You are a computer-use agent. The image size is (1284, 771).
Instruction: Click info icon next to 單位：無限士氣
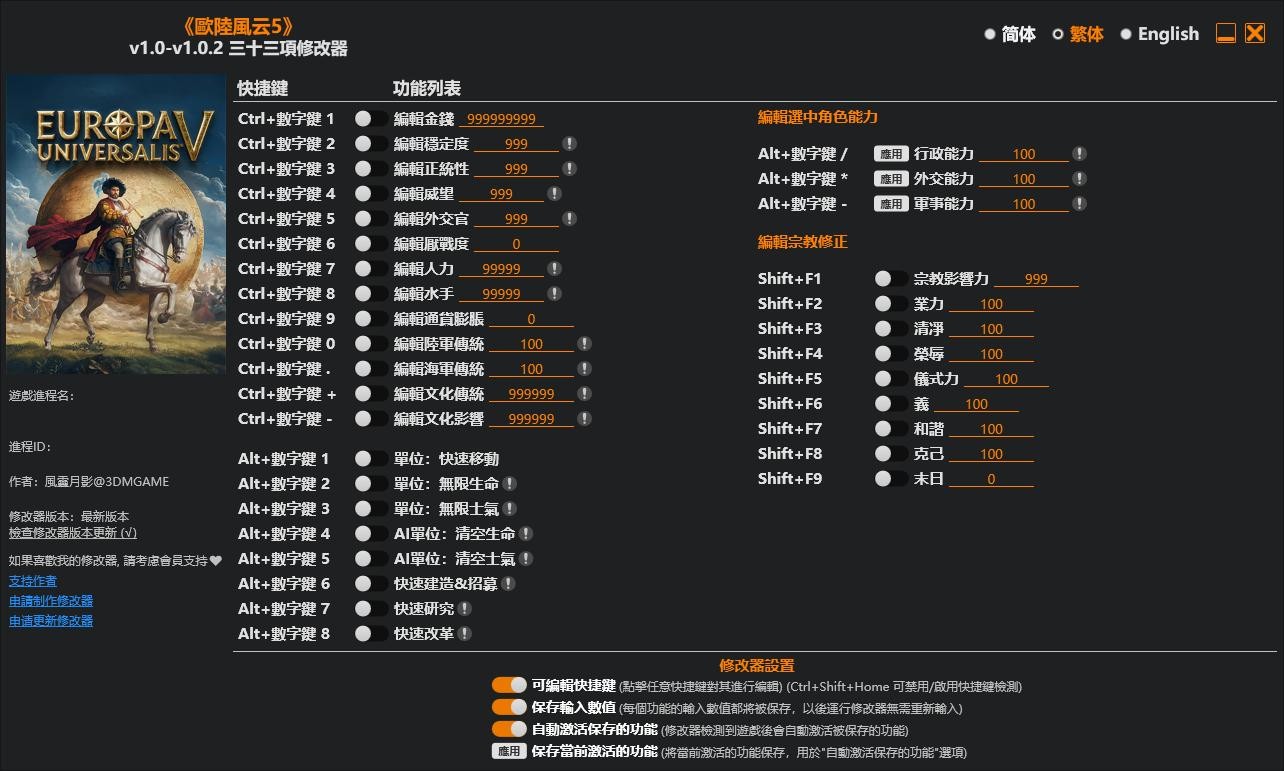pos(509,509)
